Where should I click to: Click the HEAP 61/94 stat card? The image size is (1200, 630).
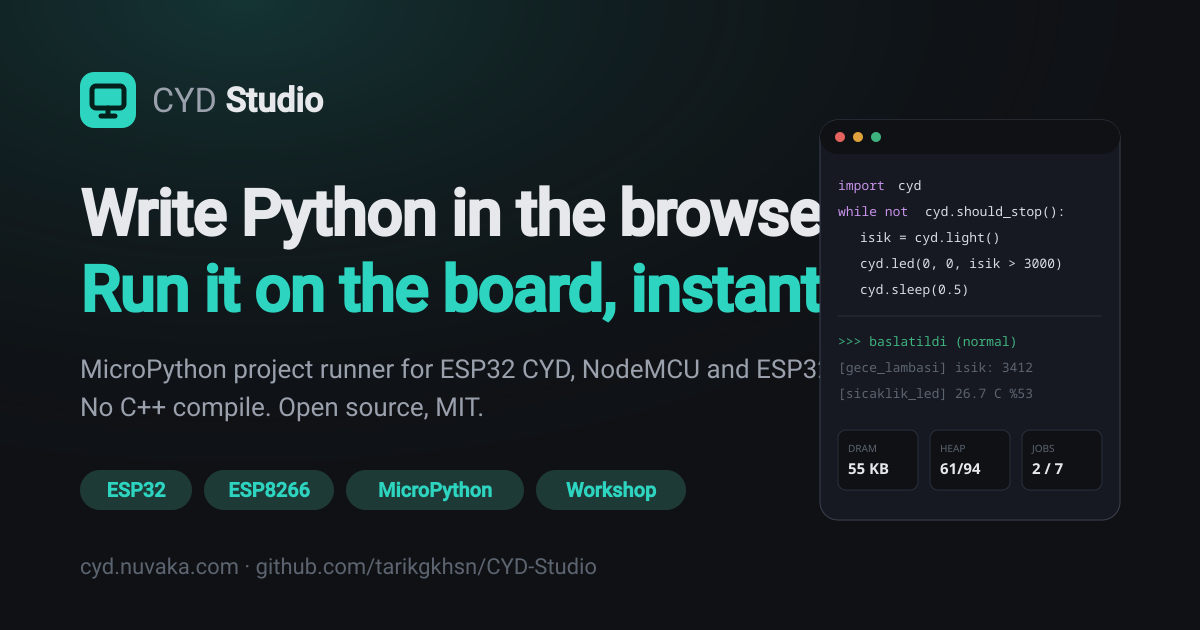tap(970, 460)
